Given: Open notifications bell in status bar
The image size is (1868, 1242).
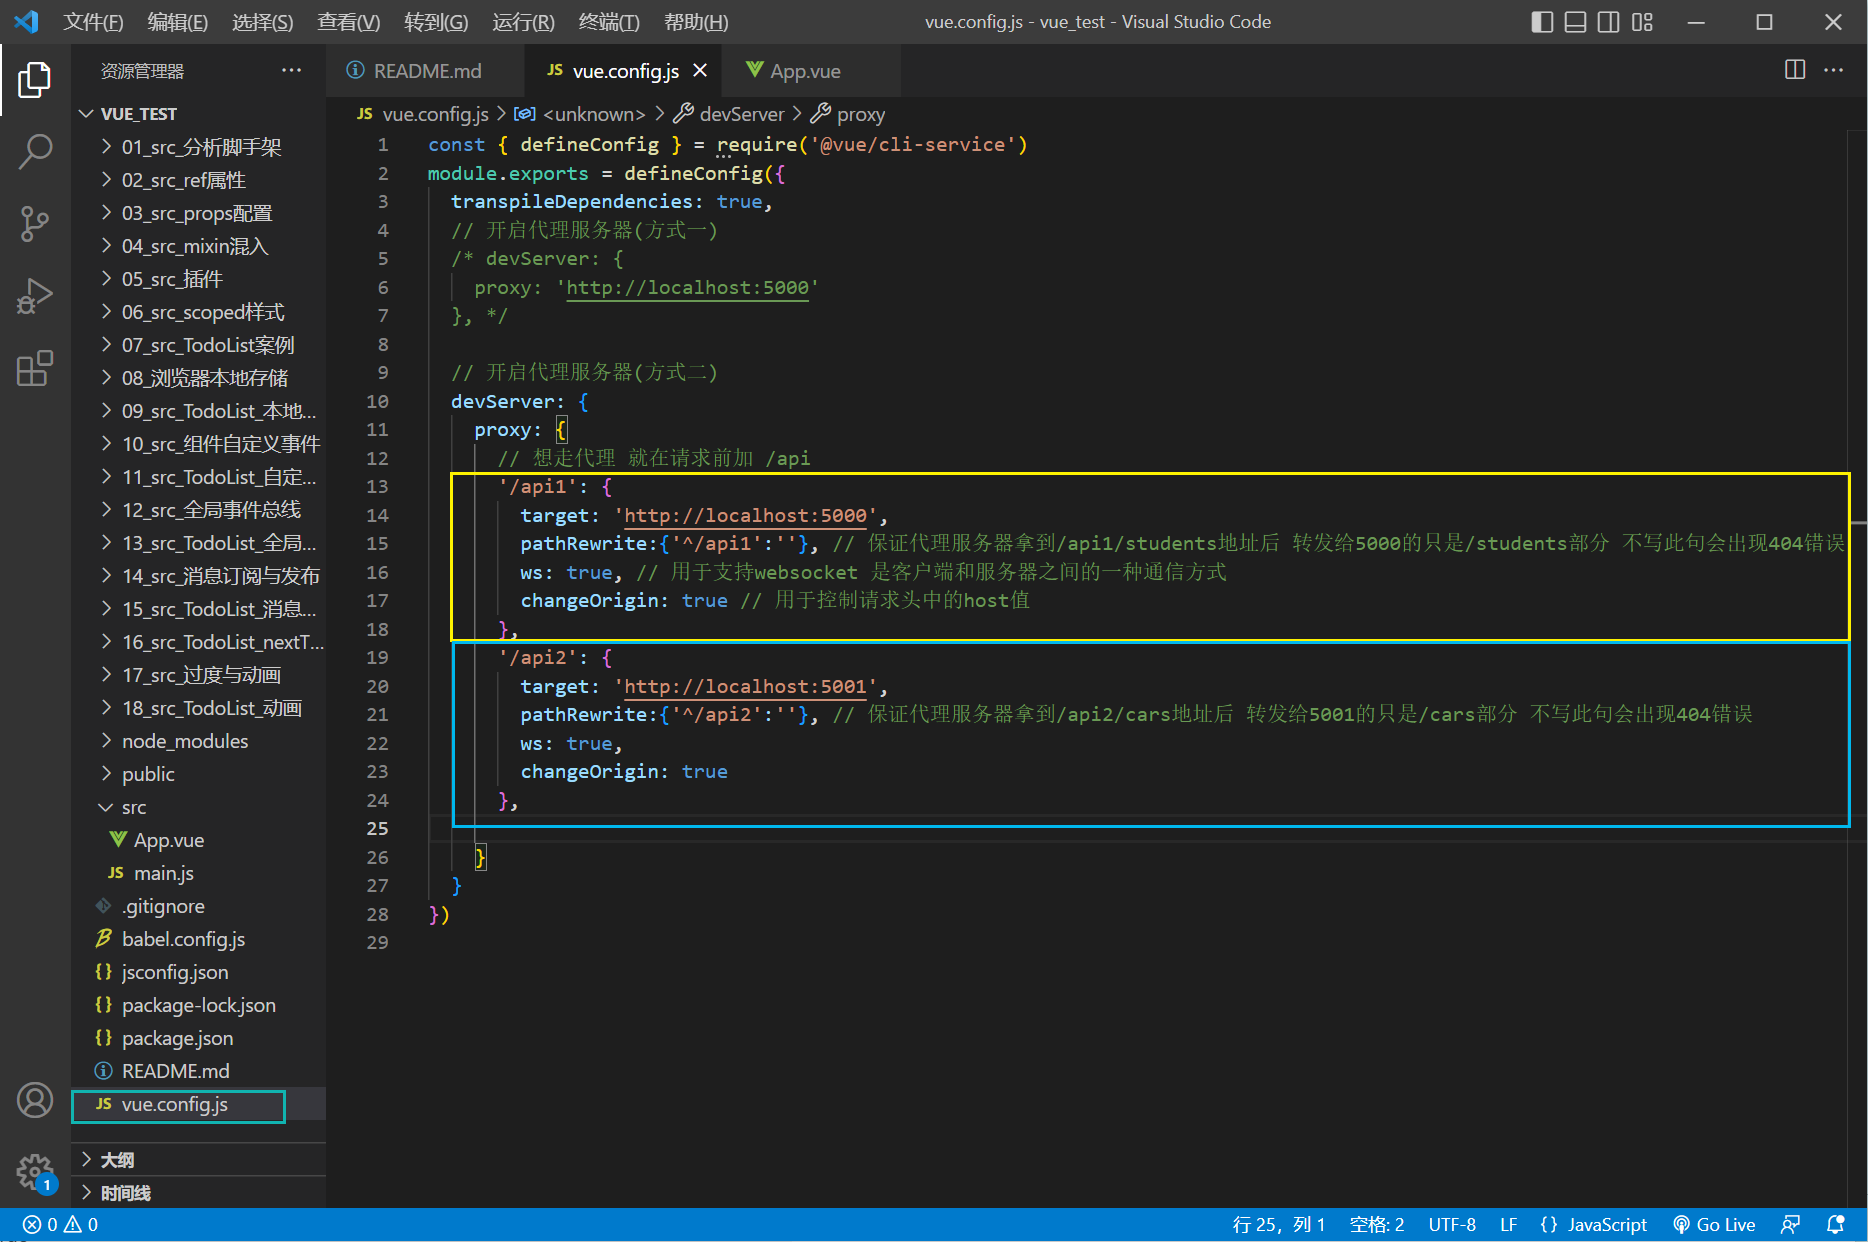Looking at the screenshot, I should pyautogui.click(x=1835, y=1225).
